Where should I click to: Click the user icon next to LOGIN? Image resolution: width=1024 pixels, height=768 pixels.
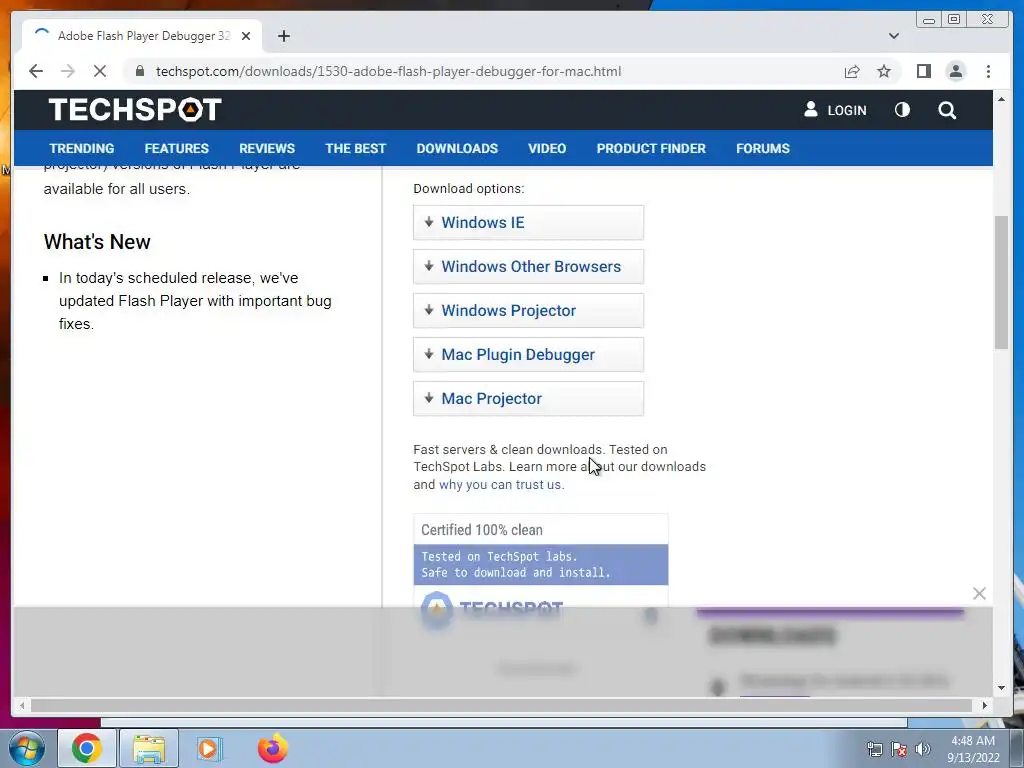[x=810, y=109]
